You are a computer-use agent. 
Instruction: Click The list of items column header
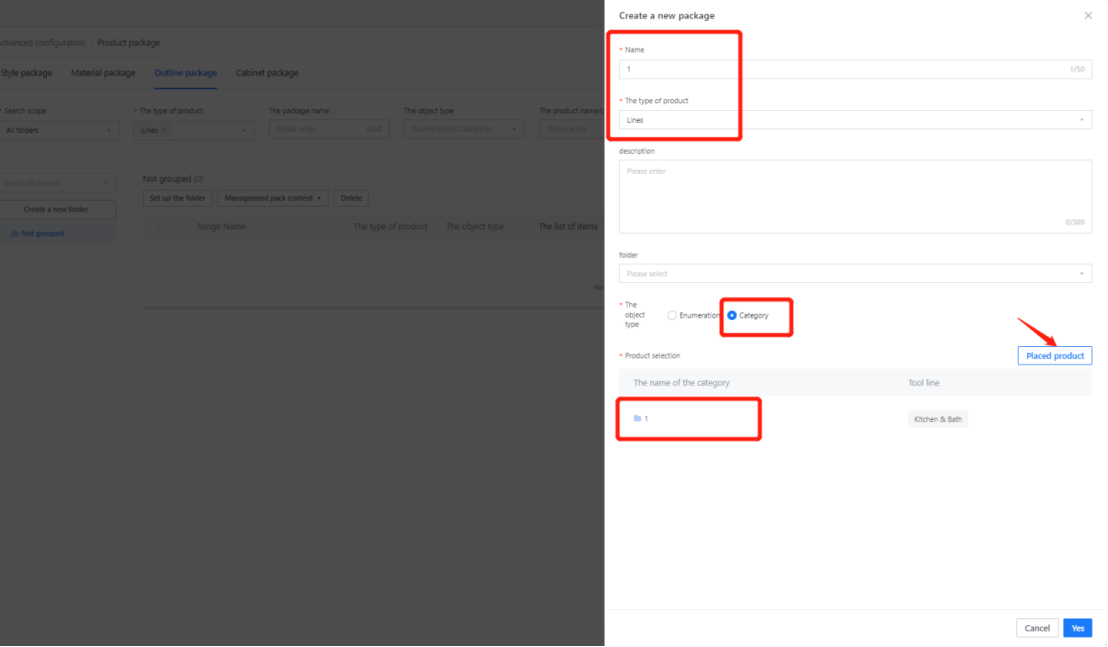tap(568, 227)
